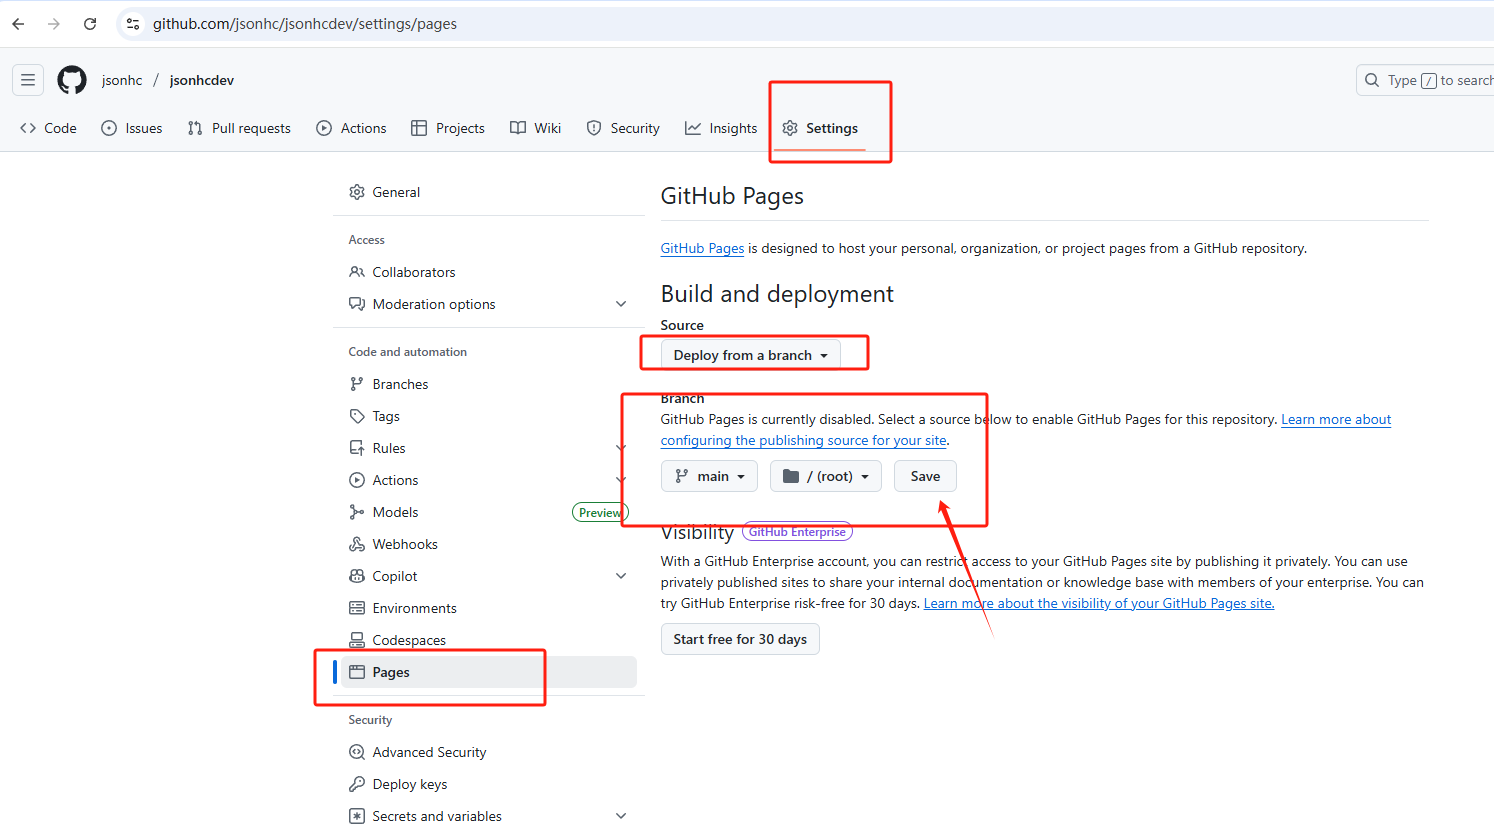
Task: Click the GitHub Octocat logo
Action: (x=72, y=80)
